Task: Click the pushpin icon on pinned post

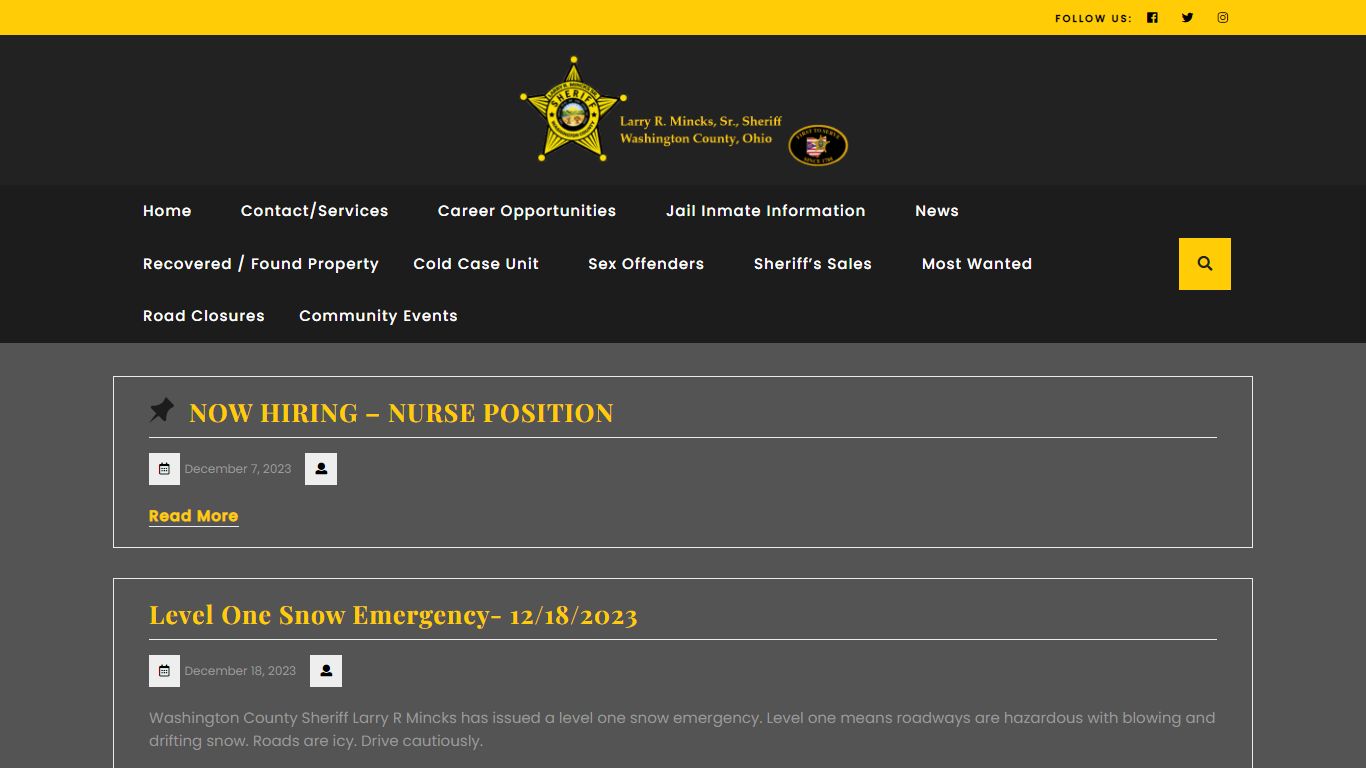Action: coord(162,410)
